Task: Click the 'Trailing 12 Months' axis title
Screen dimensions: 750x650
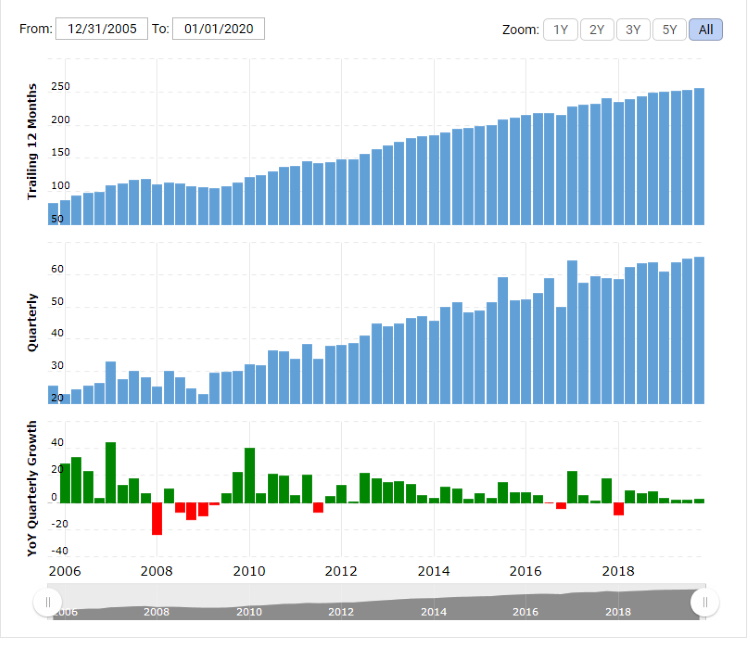Action: coord(32,142)
